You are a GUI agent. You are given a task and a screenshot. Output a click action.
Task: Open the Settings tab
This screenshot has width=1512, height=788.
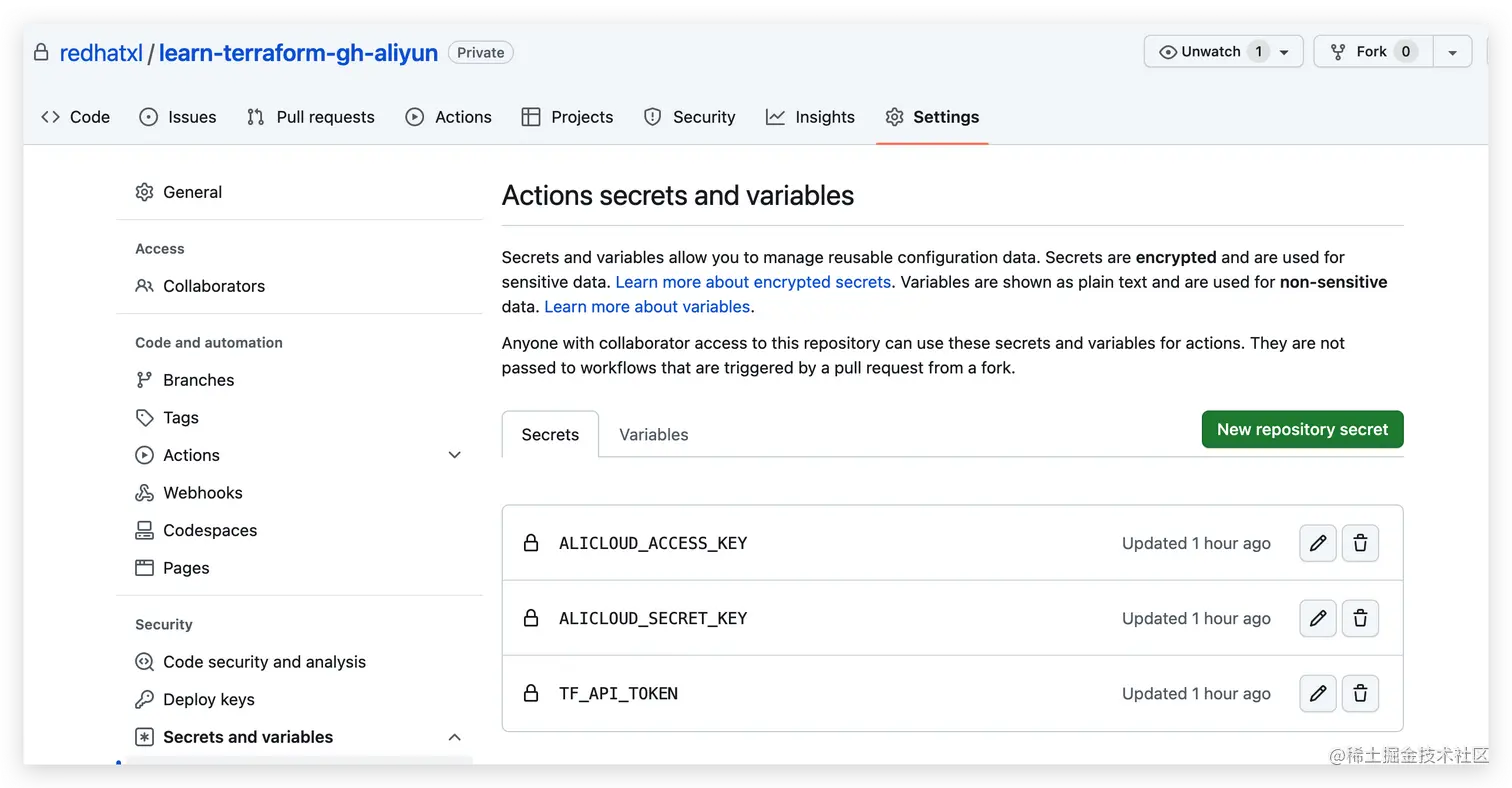pos(932,117)
